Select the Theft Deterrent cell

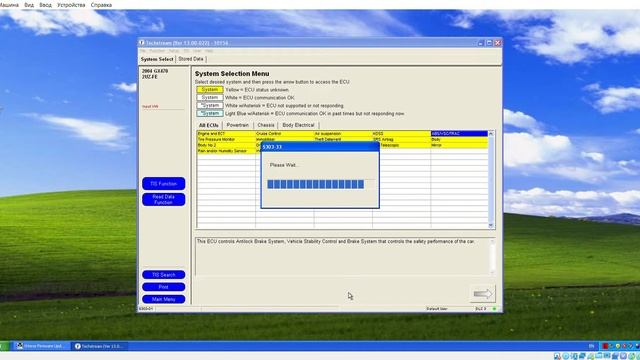[x=343, y=139]
